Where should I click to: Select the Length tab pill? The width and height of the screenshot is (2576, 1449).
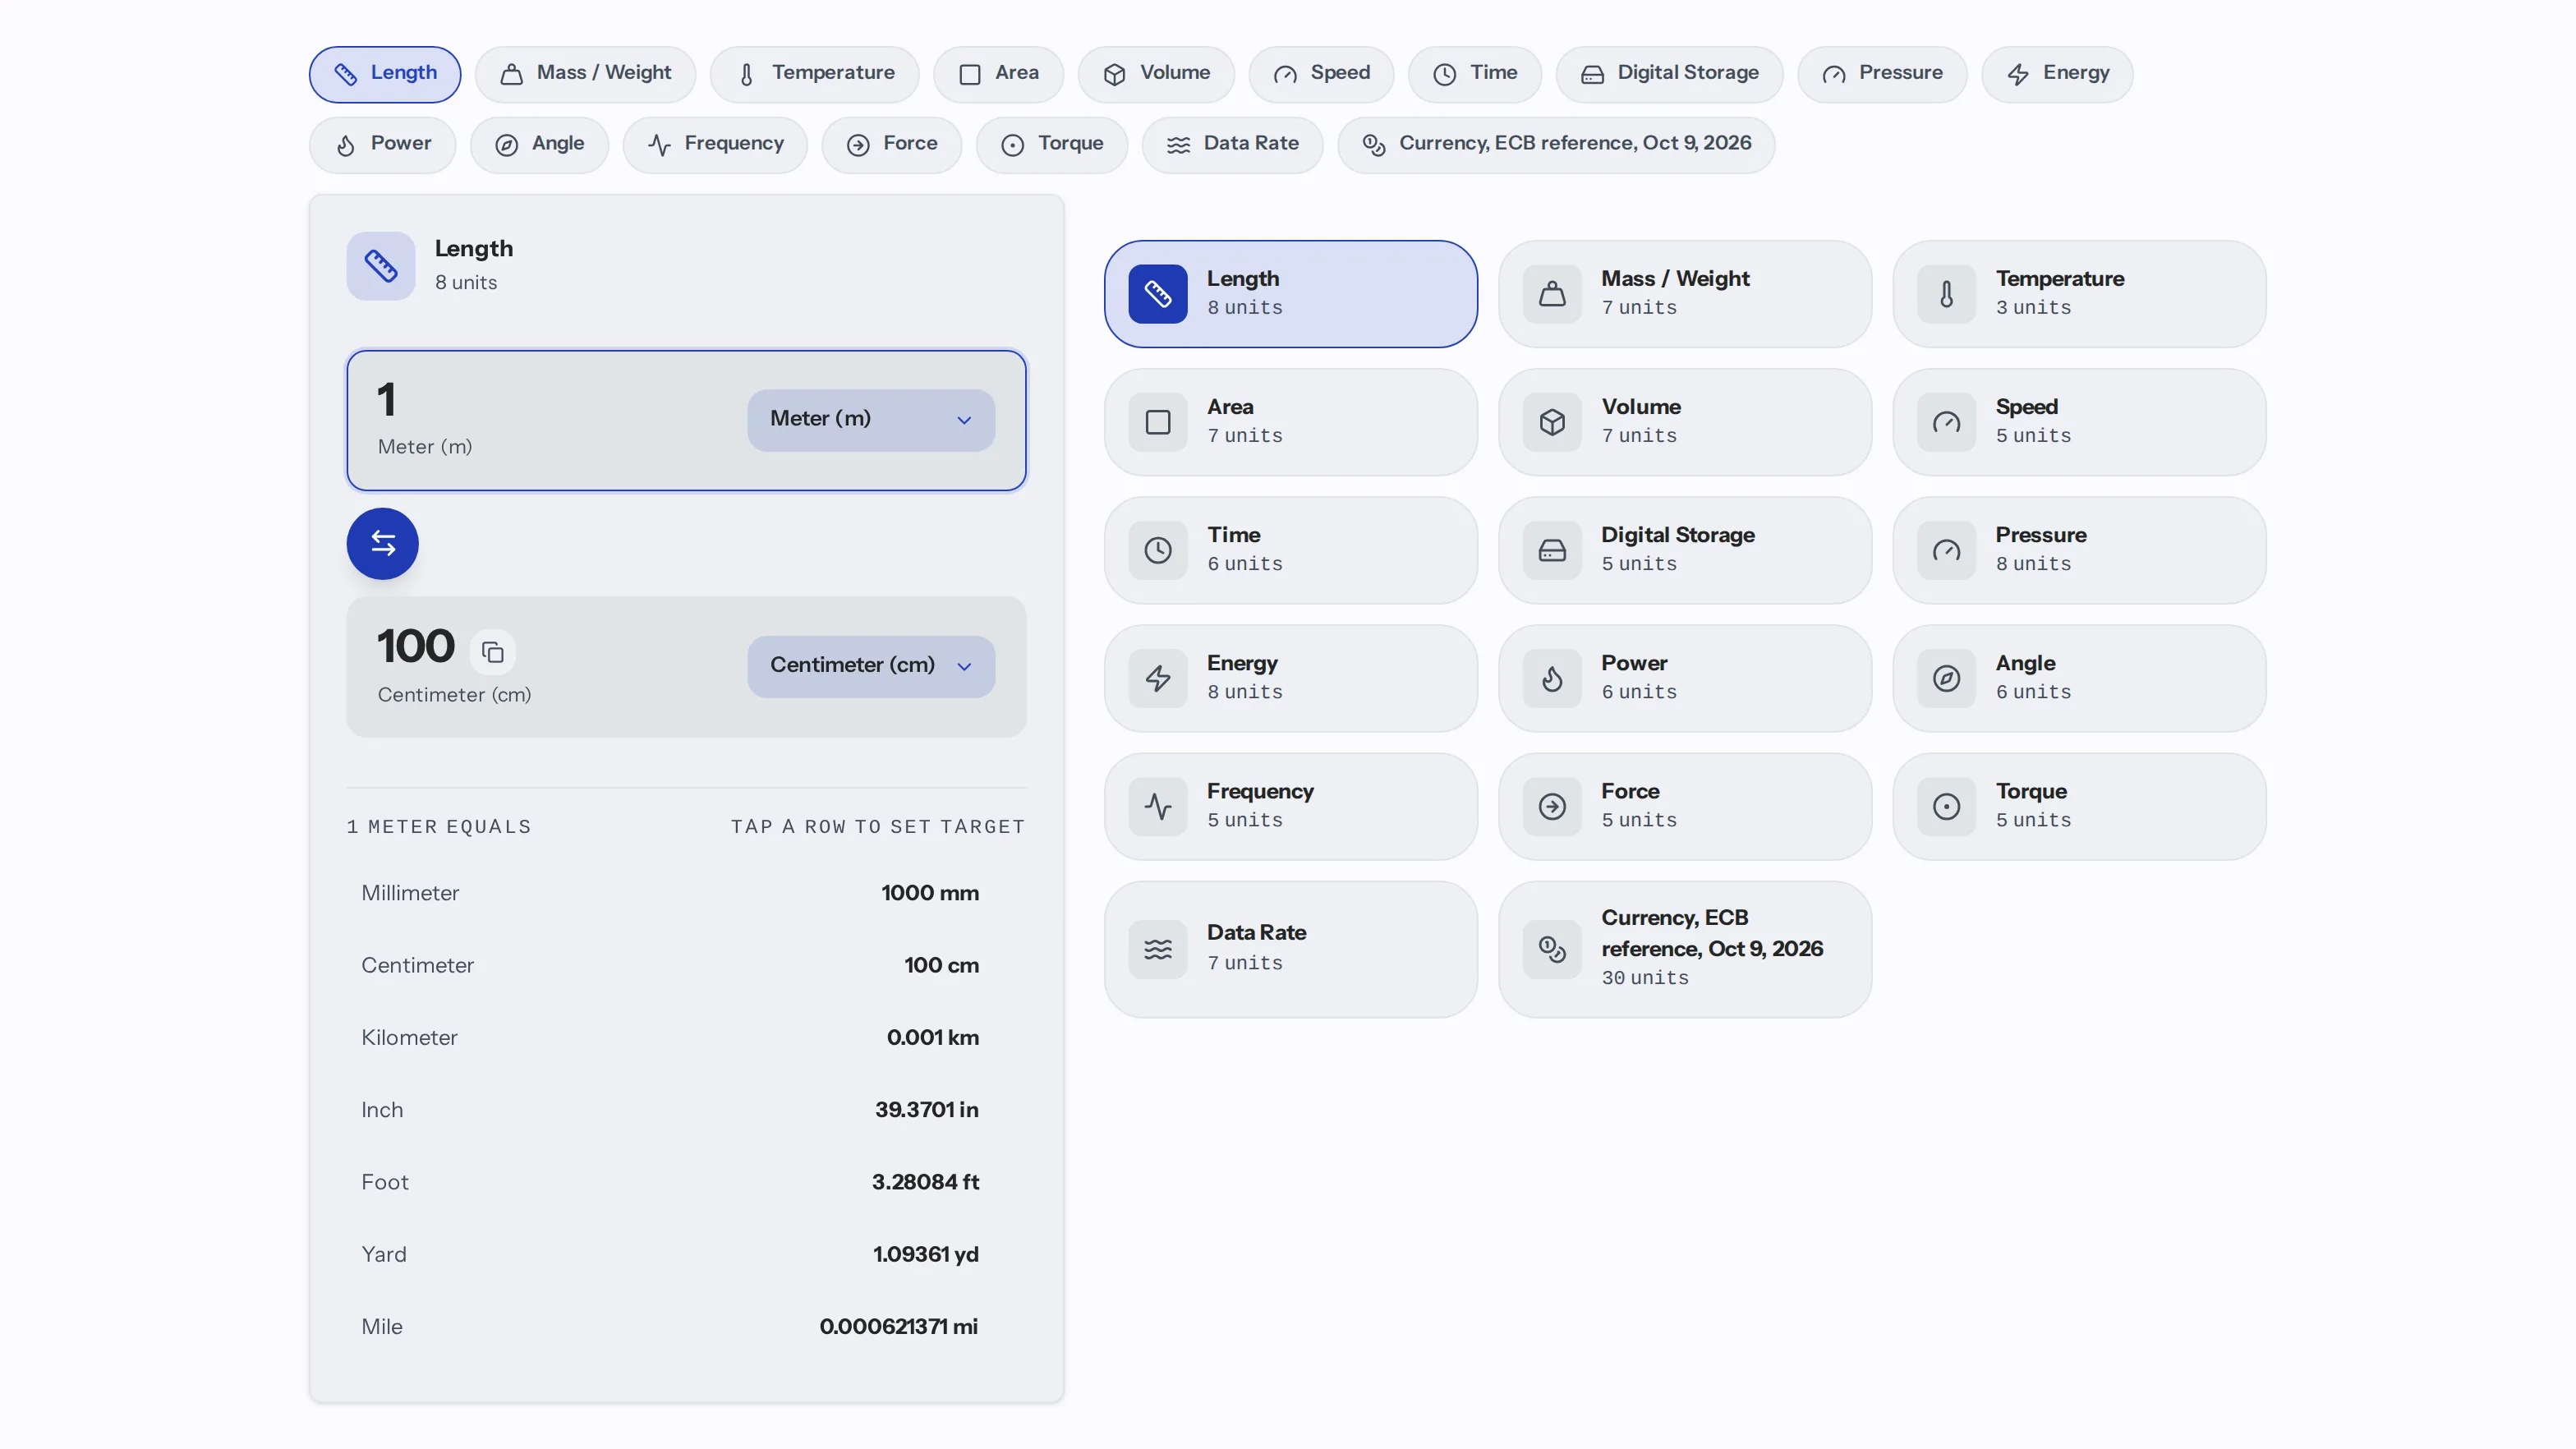pyautogui.click(x=384, y=74)
